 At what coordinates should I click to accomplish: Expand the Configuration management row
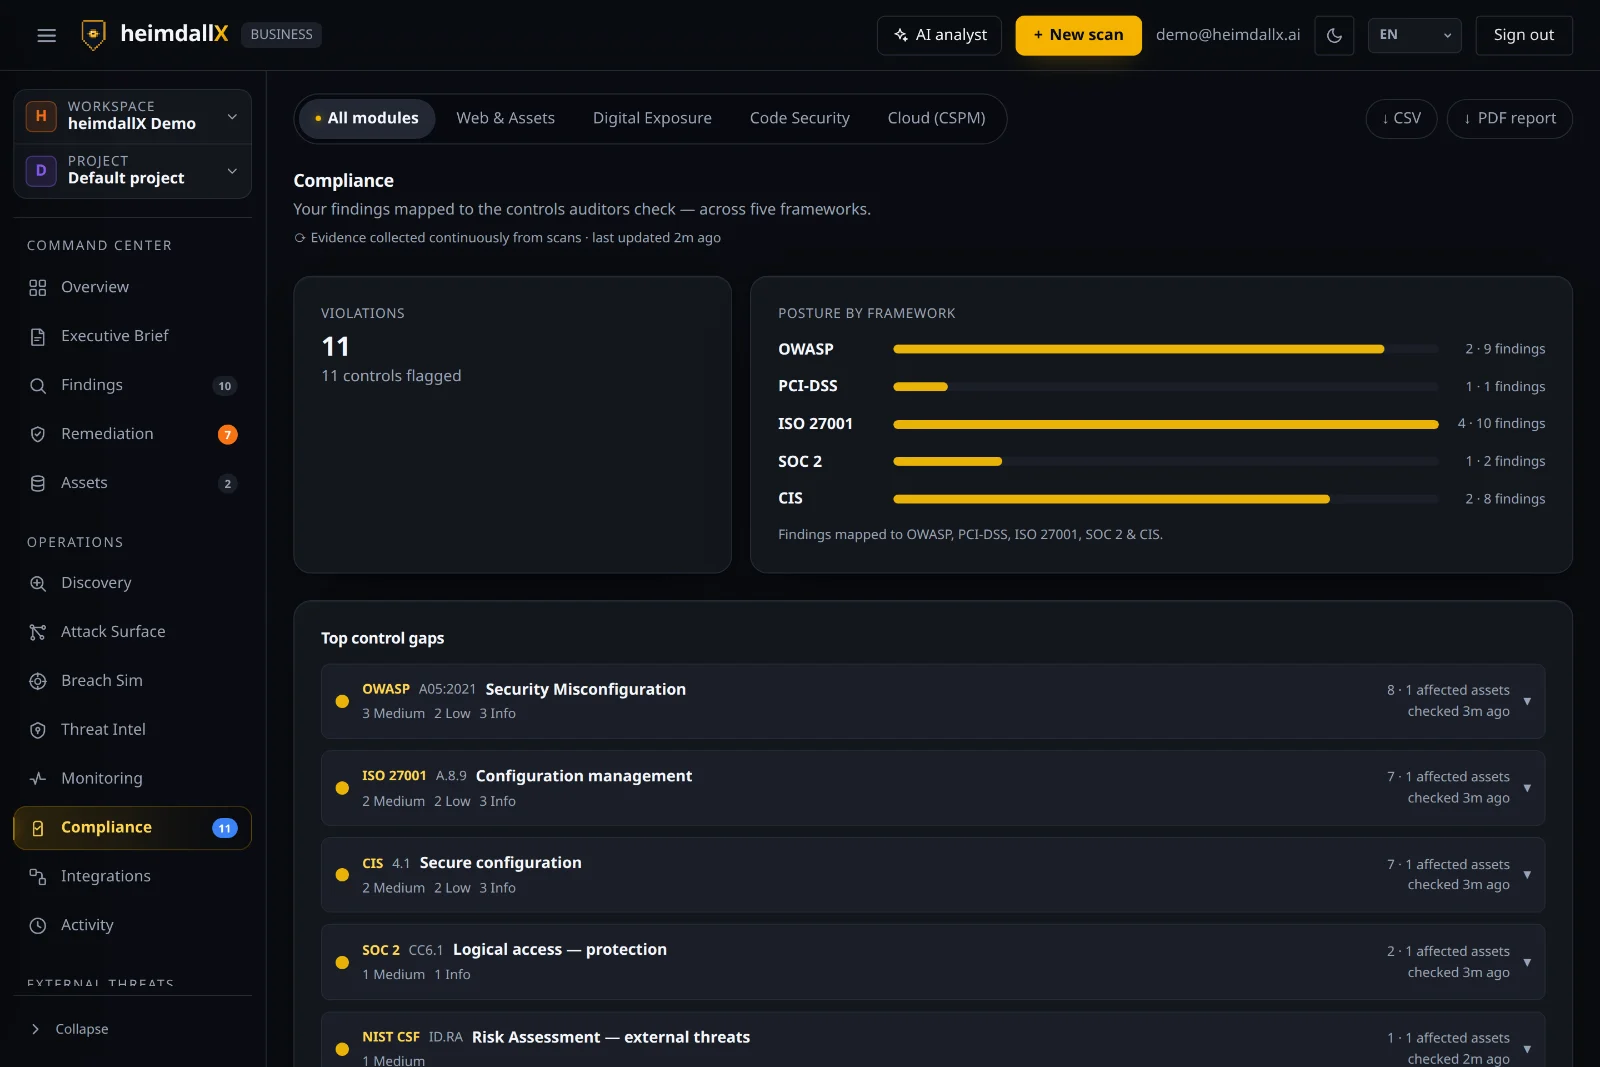(x=933, y=789)
